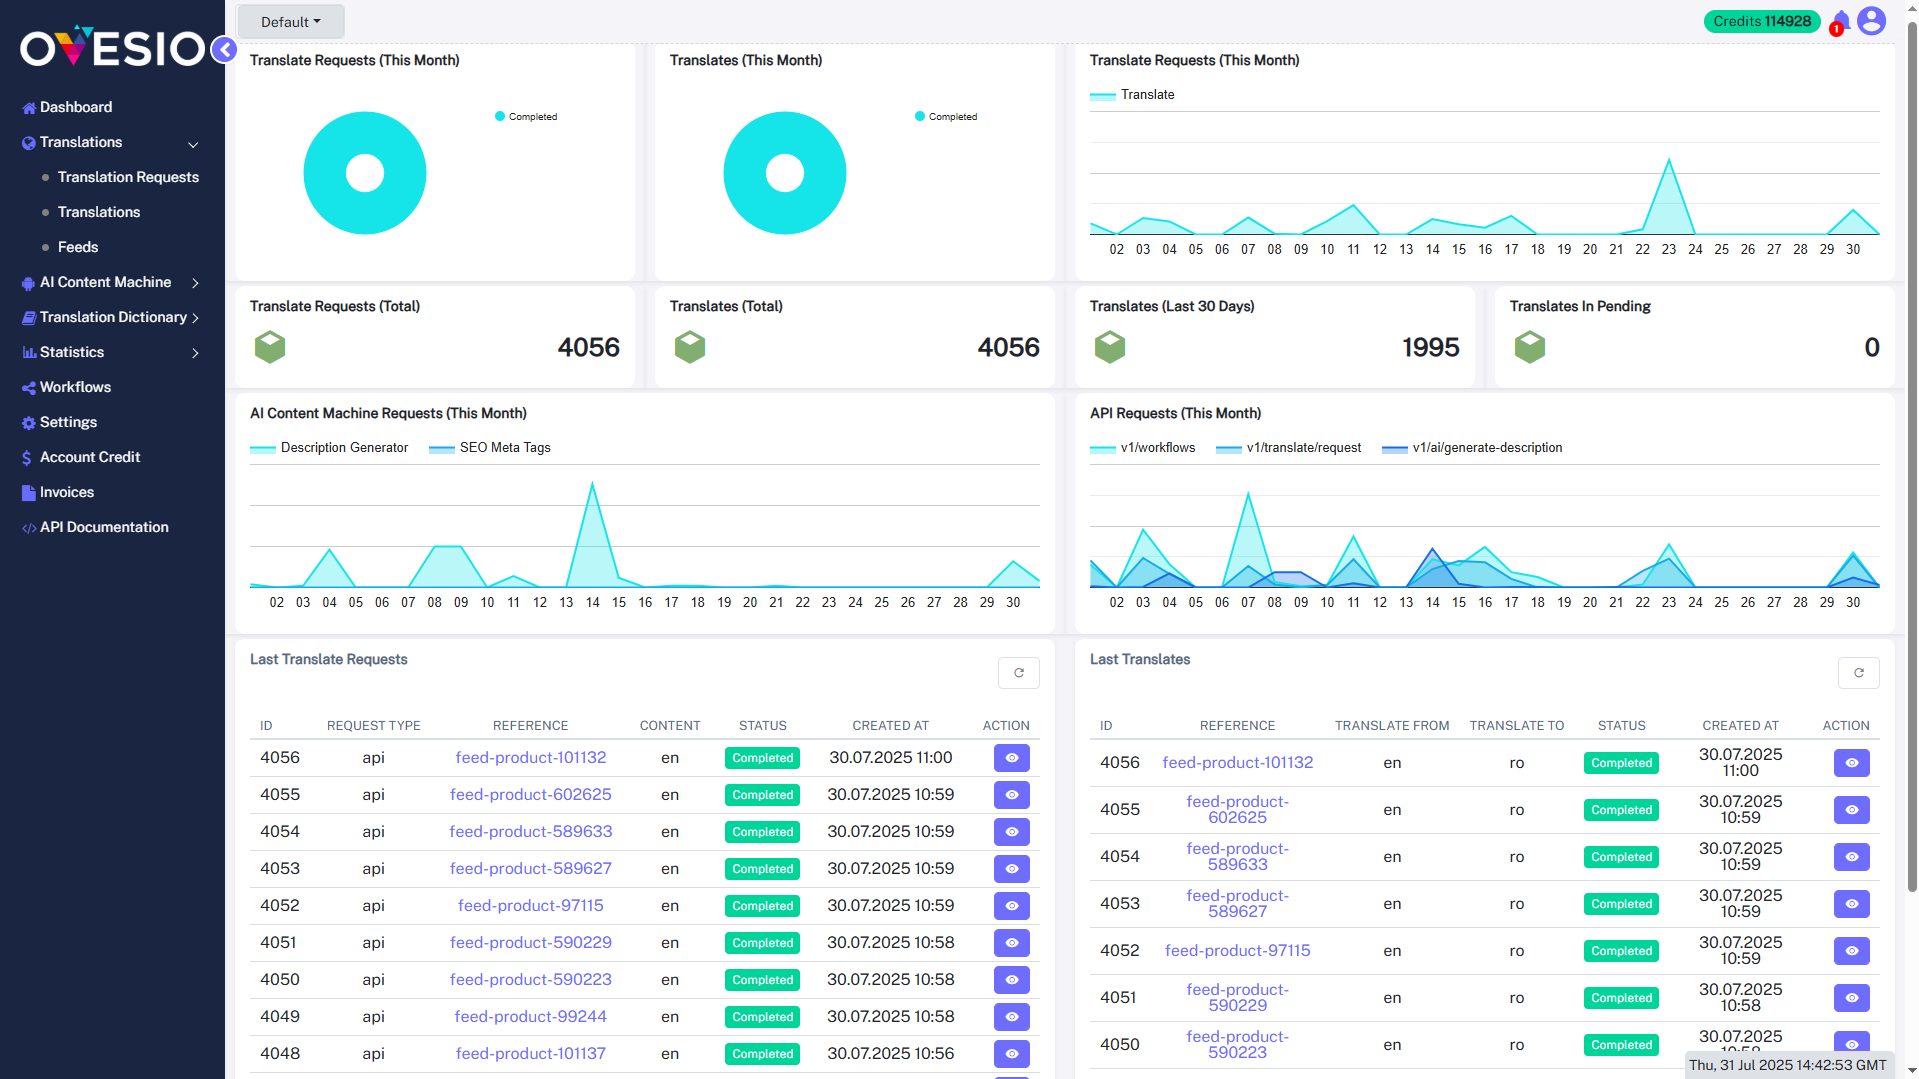Open the Default workspace dropdown

click(290, 21)
